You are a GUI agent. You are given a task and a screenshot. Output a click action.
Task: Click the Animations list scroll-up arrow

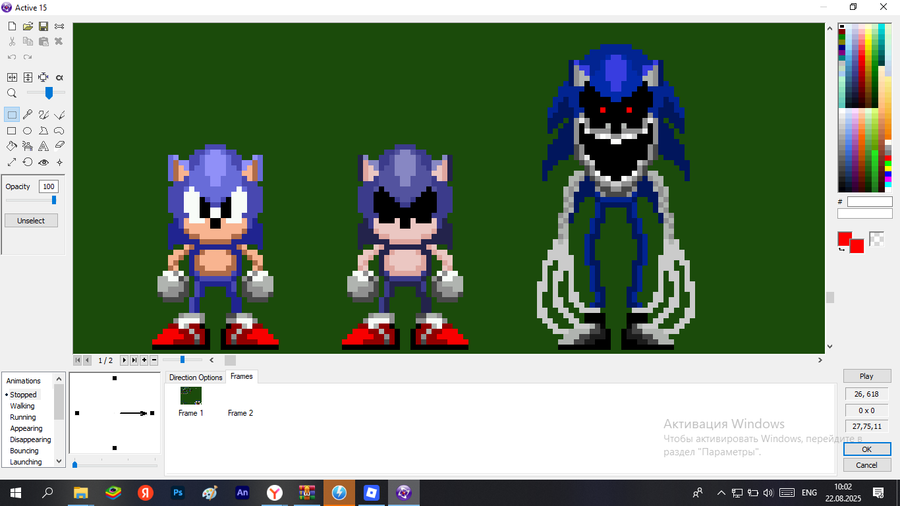pos(59,379)
